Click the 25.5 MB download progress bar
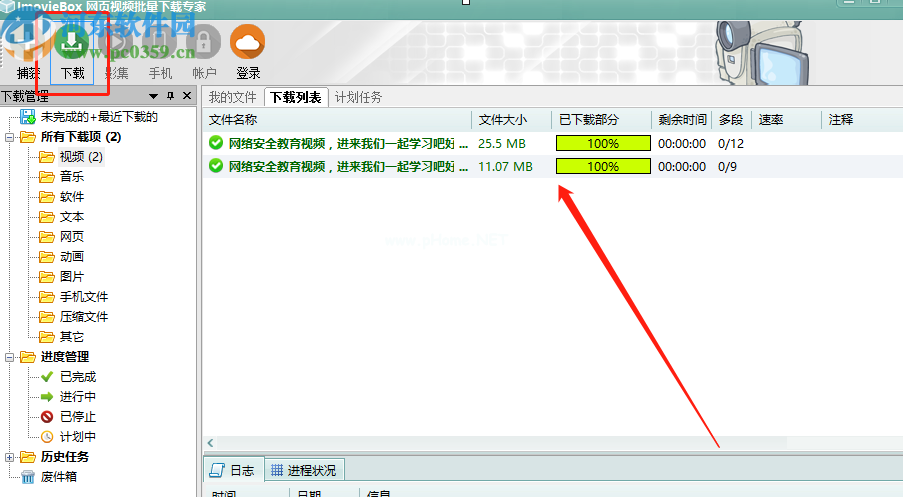Screen dimensions: 903x497 [x=603, y=144]
